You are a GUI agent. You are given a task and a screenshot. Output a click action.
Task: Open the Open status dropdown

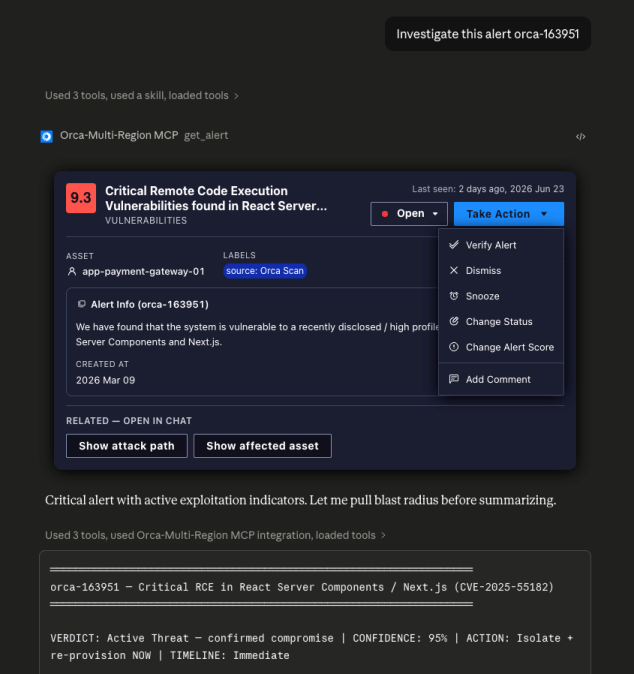click(x=409, y=214)
